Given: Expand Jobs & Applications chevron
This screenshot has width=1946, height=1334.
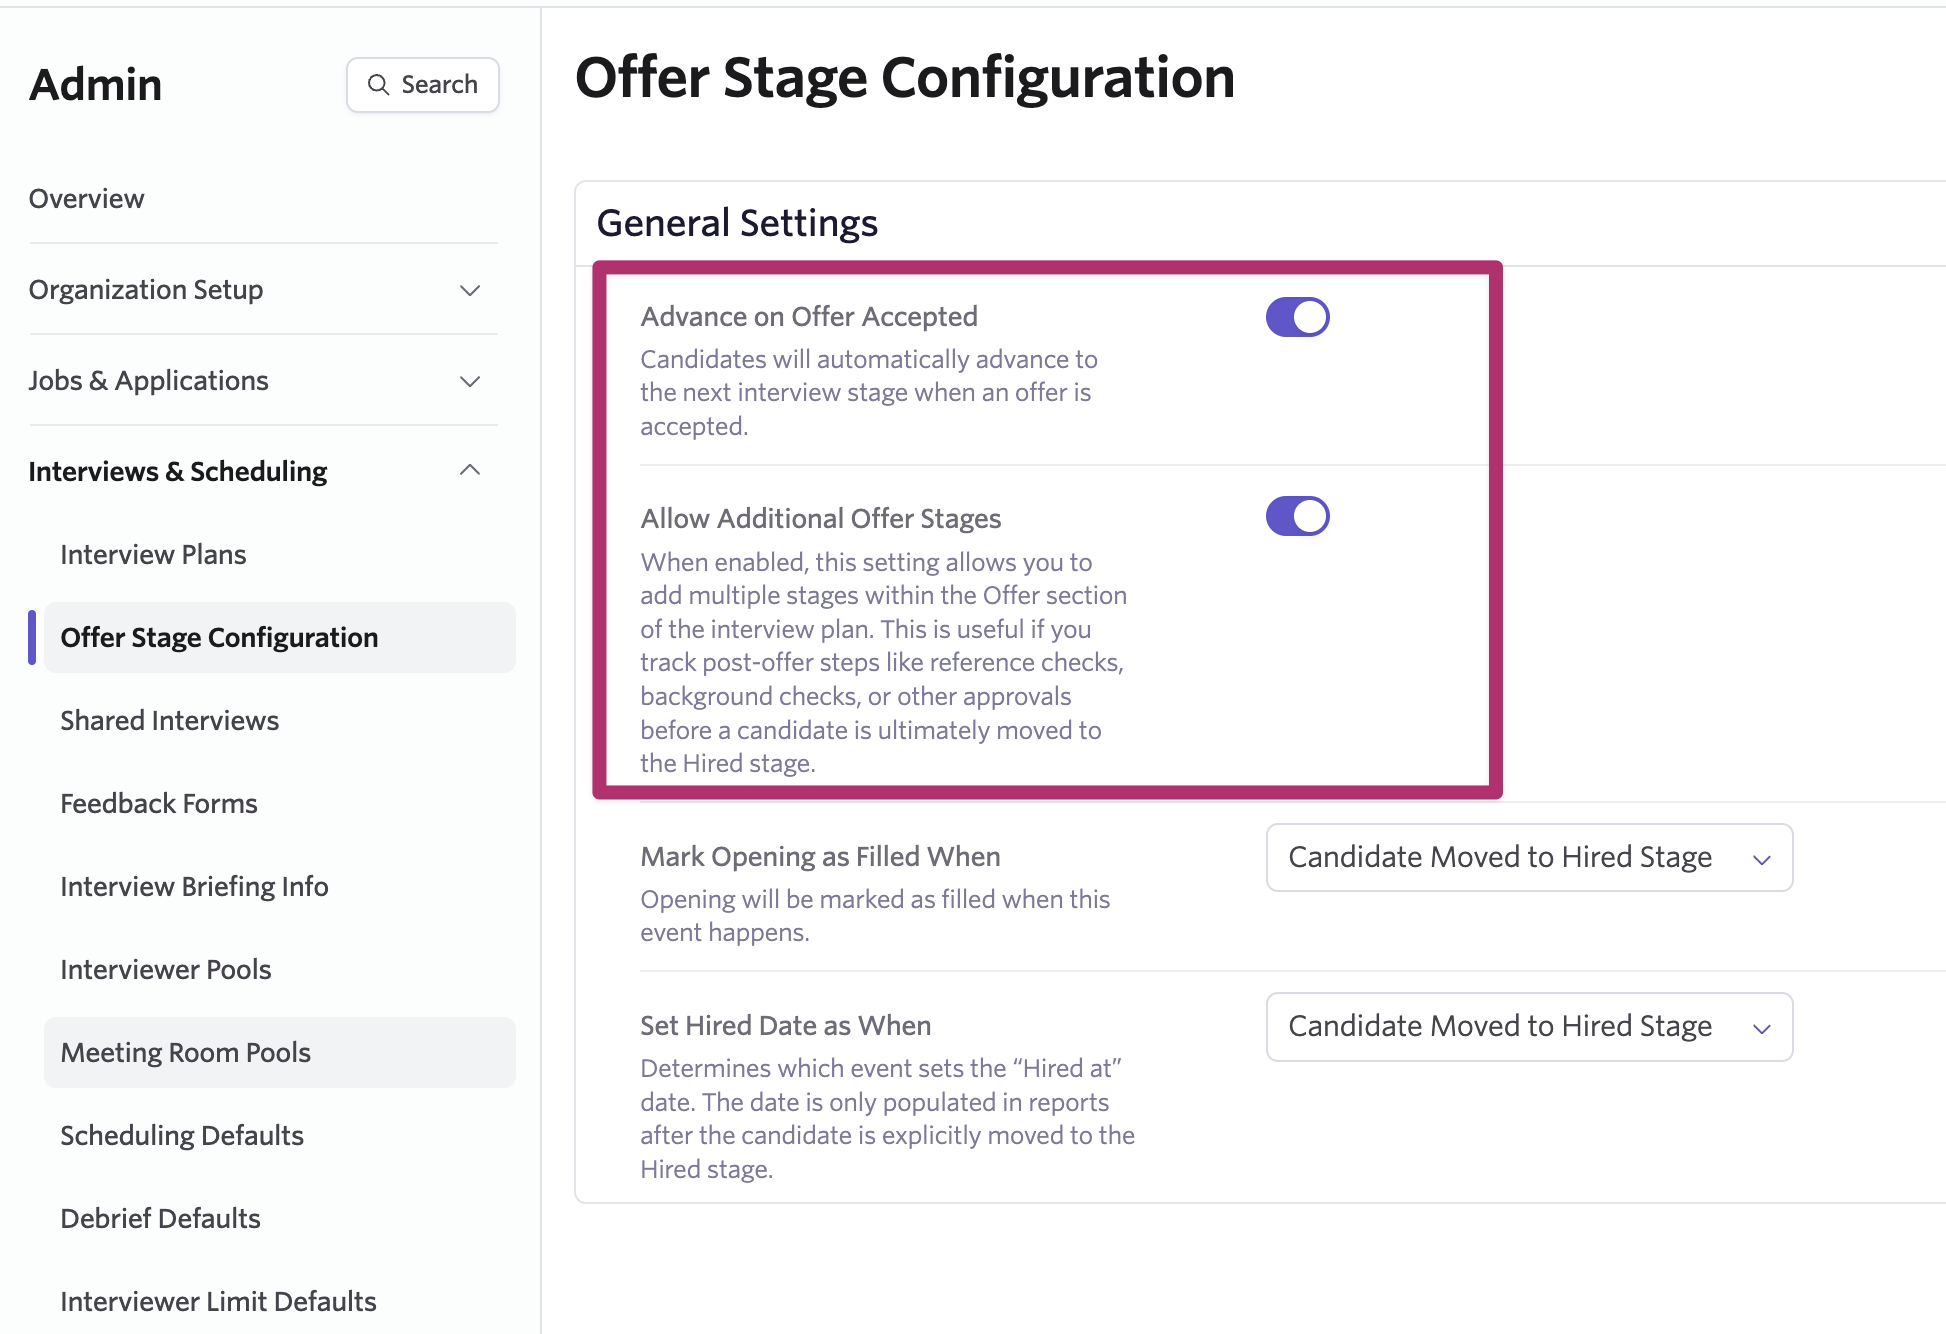Looking at the screenshot, I should coord(470,381).
